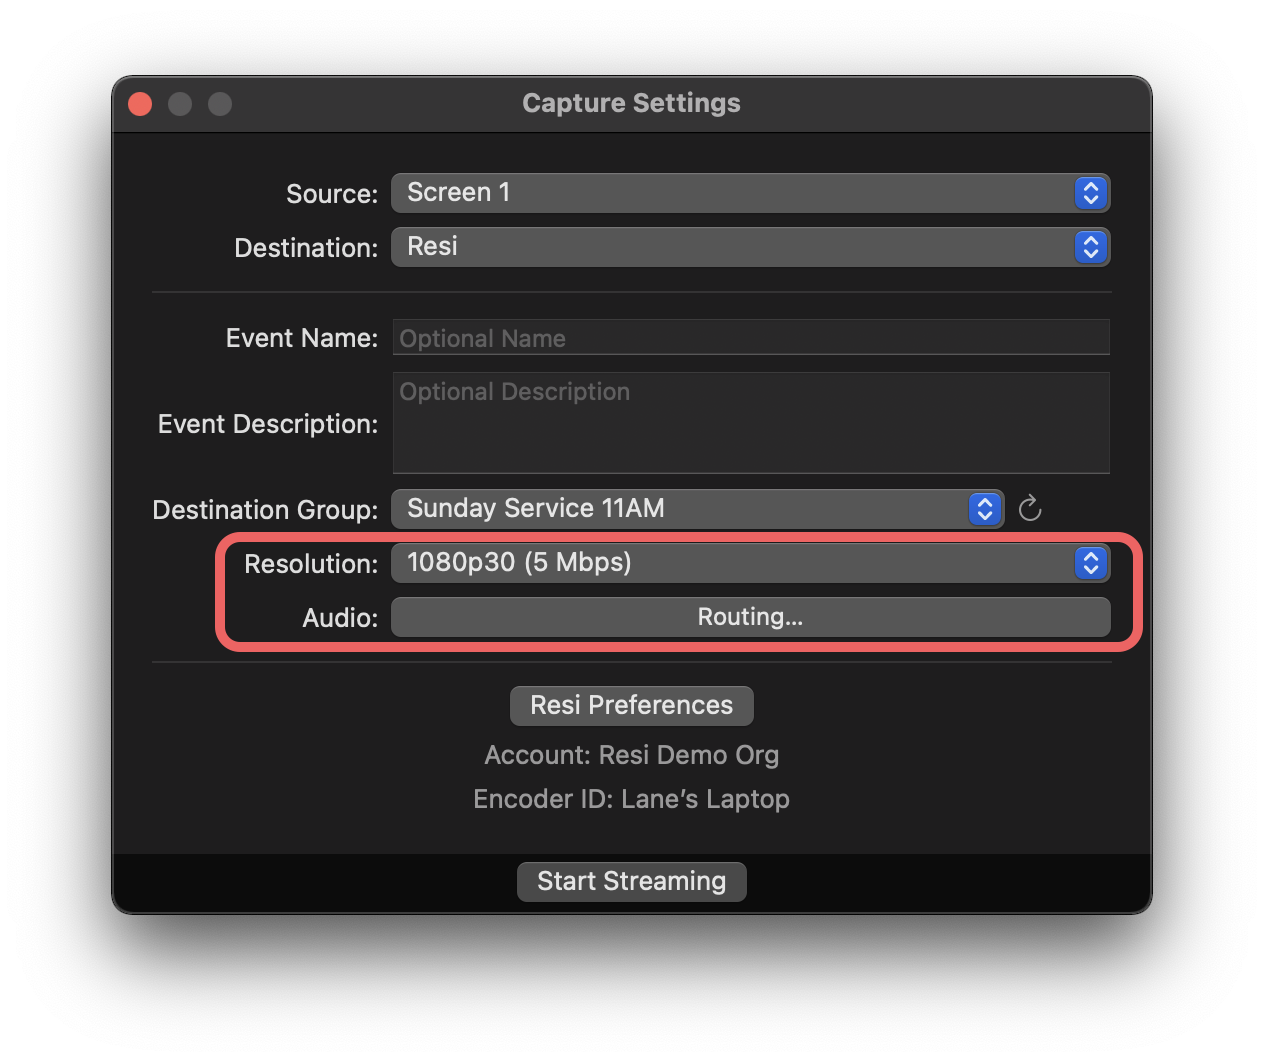Click the Account: Resi Demo Org text

point(631,755)
